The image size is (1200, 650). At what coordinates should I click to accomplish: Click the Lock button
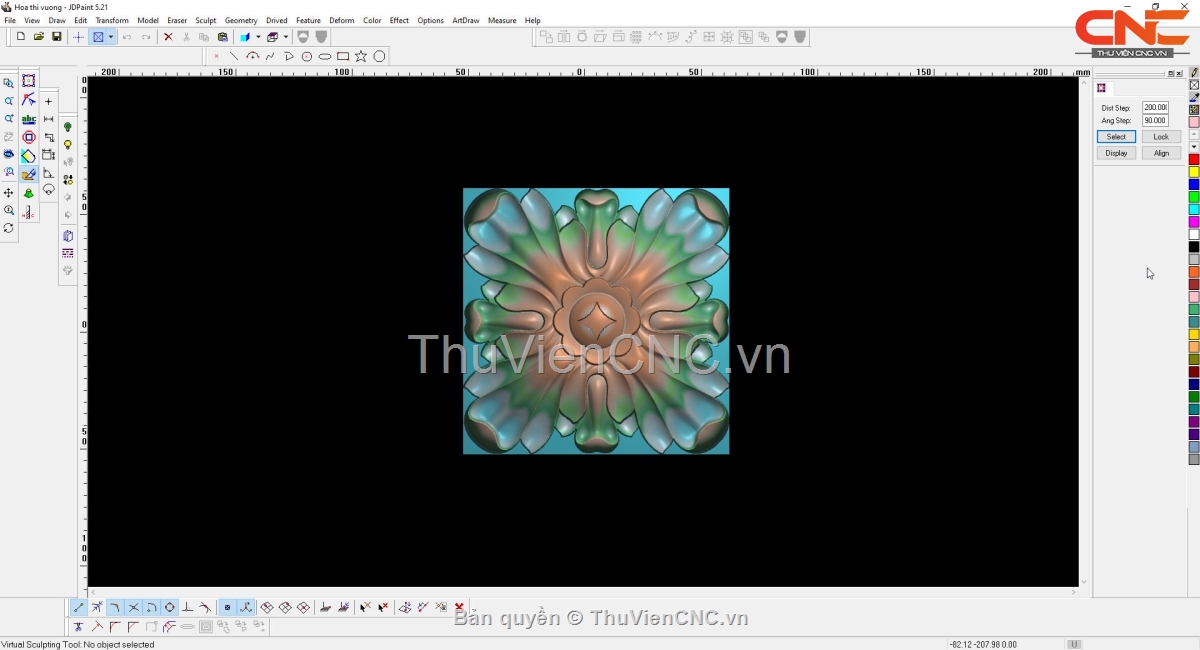[x=1161, y=137]
